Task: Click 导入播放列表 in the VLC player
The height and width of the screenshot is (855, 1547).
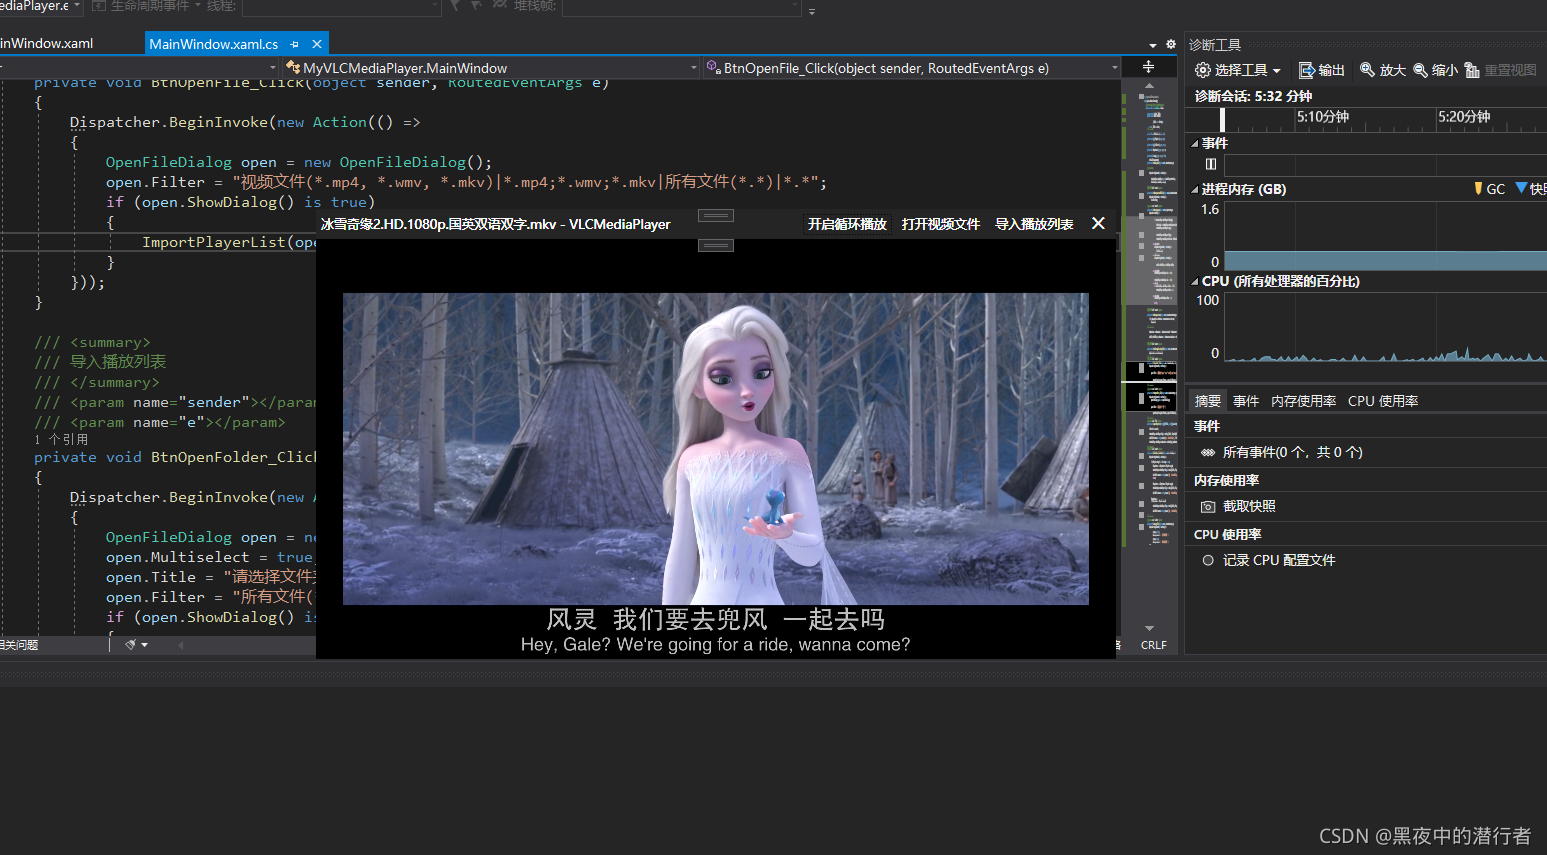Action: [1034, 224]
